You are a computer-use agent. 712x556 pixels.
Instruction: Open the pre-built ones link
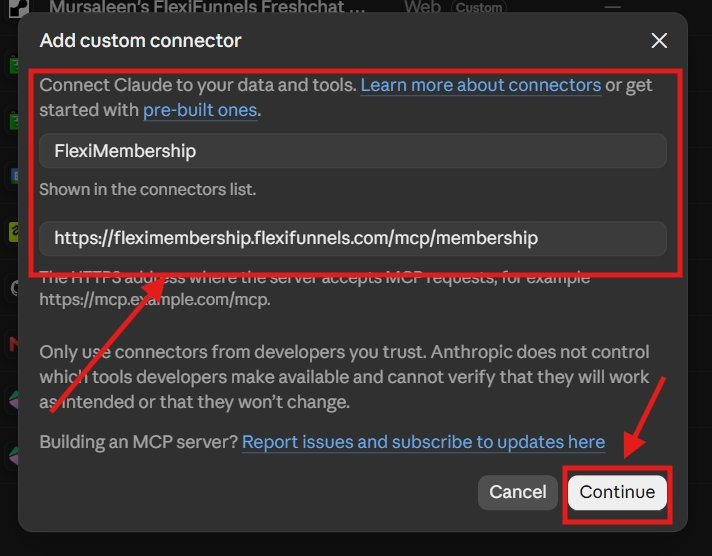pos(200,110)
